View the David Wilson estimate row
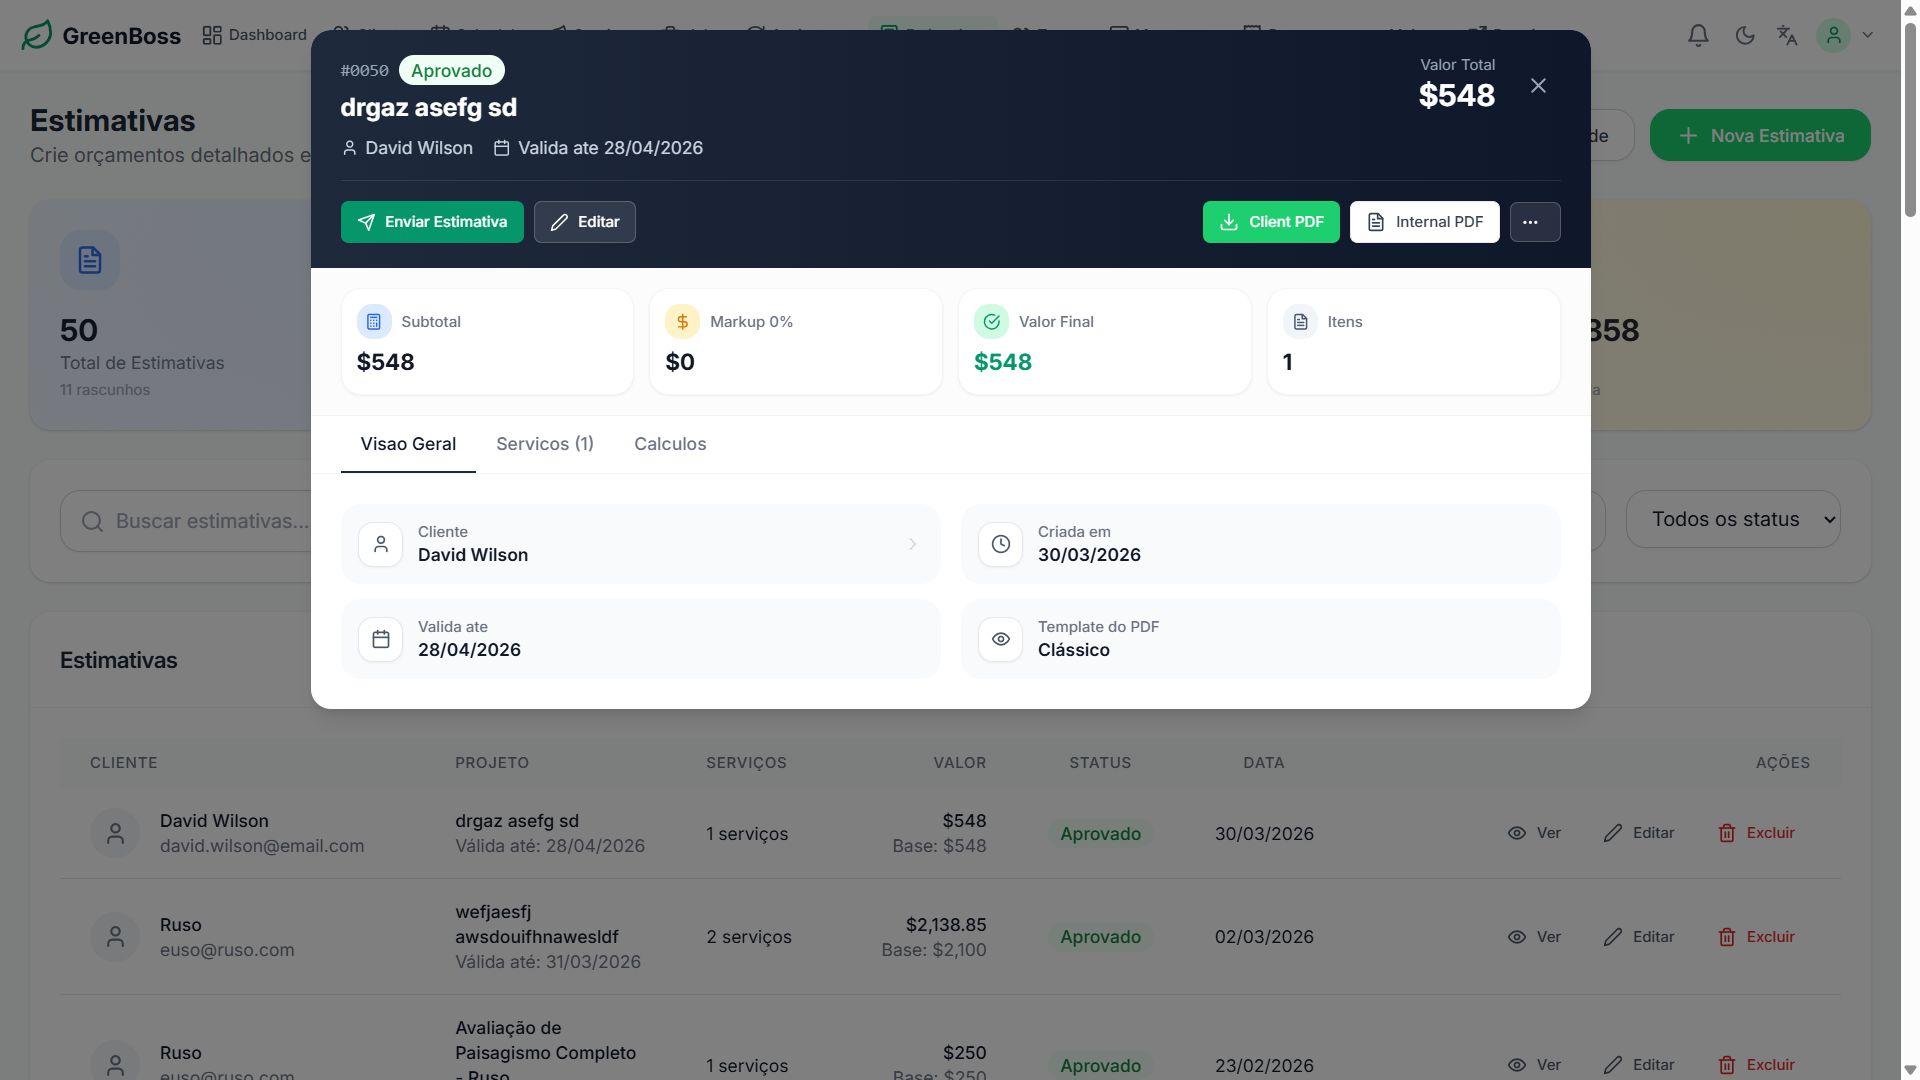Viewport: 1920px width, 1080px height. (1534, 833)
